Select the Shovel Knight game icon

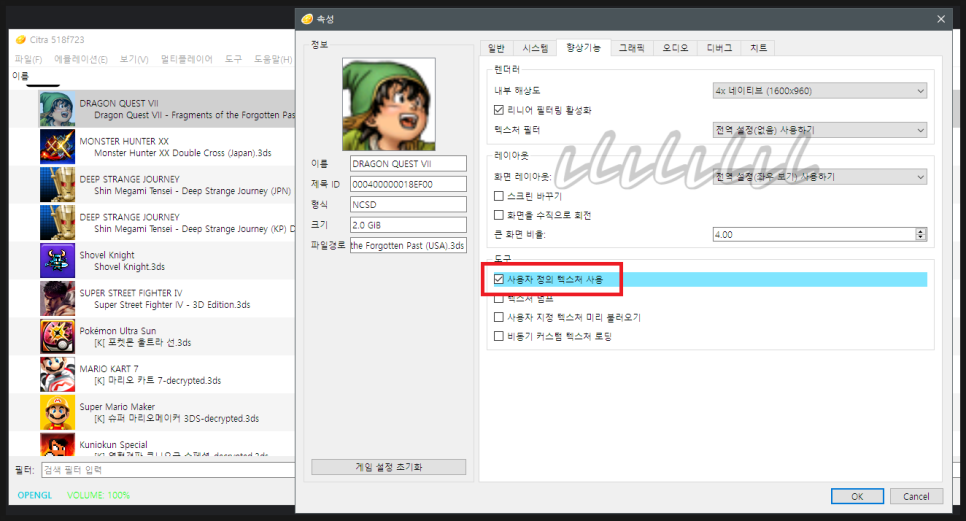coord(57,260)
